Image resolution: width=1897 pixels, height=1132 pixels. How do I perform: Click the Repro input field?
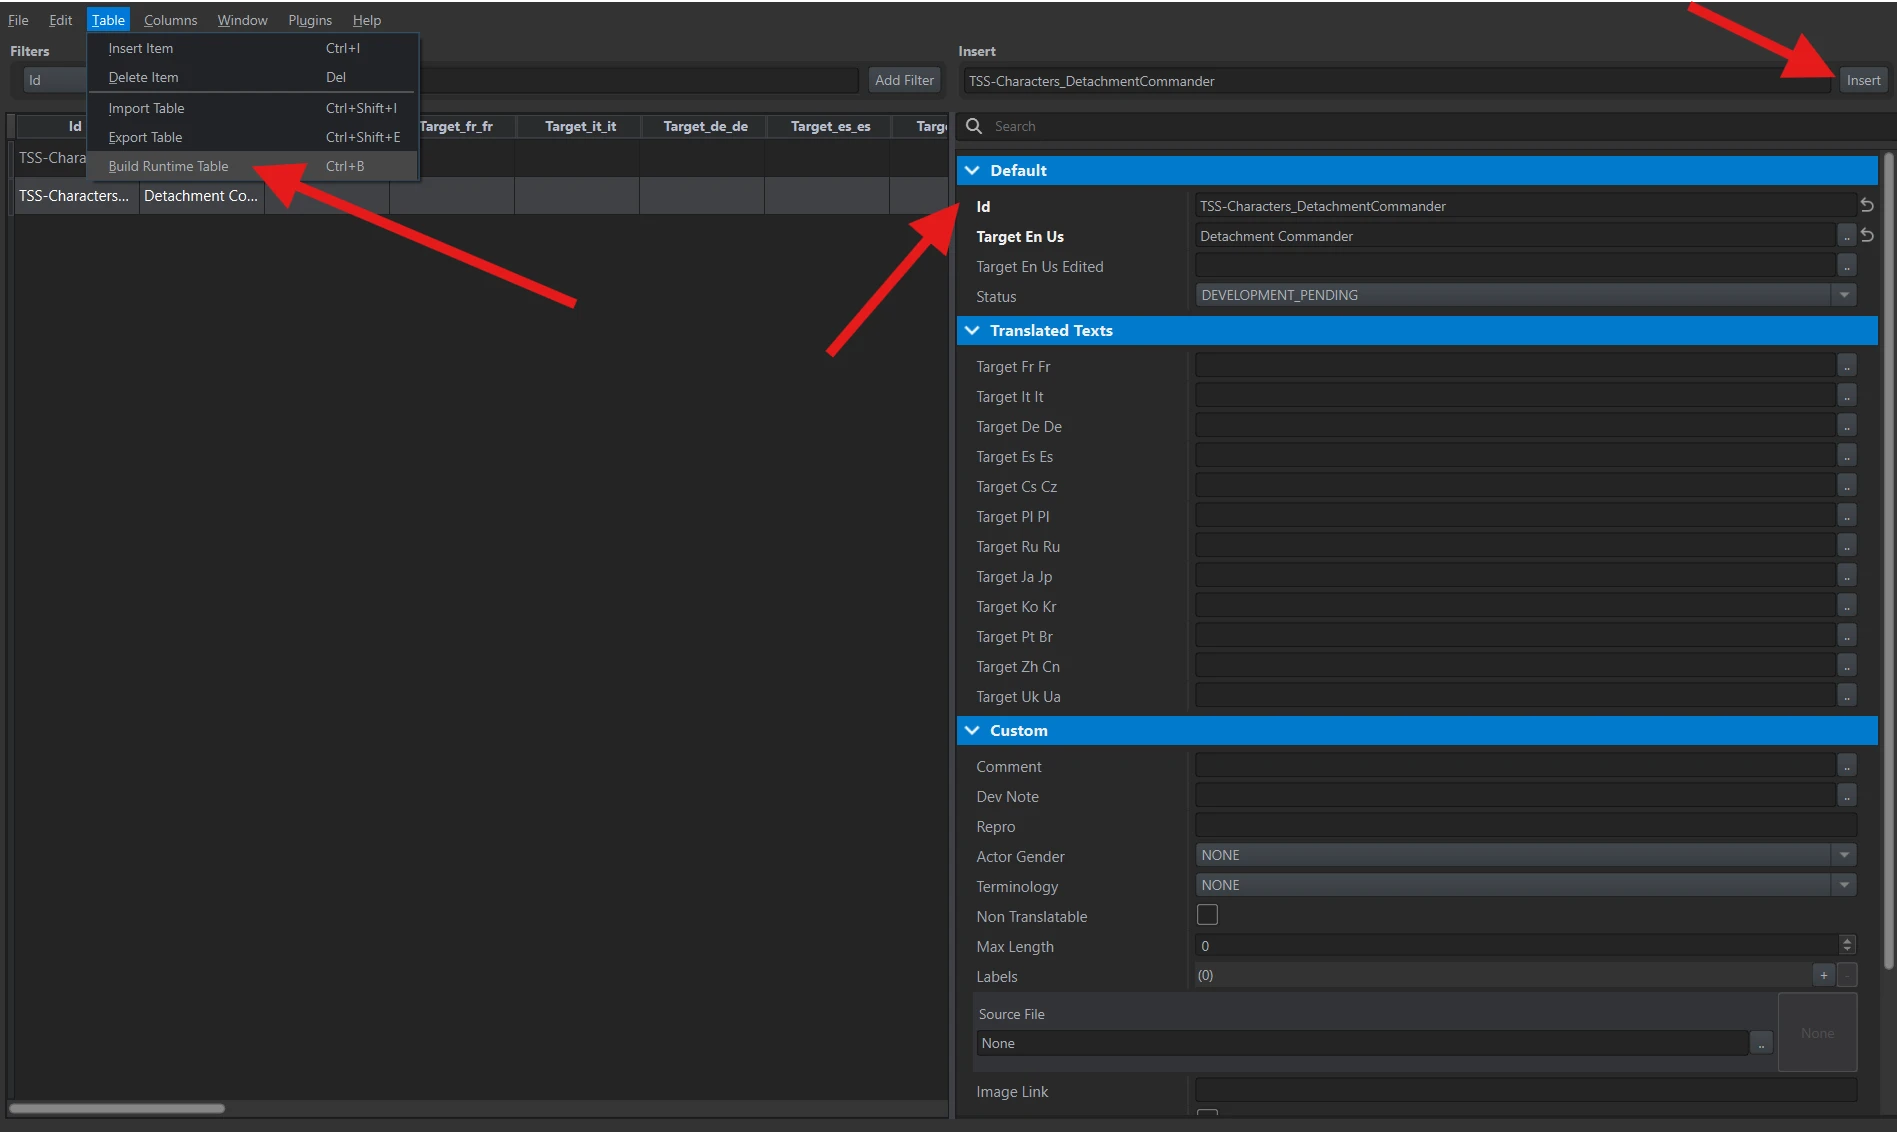coord(1525,826)
